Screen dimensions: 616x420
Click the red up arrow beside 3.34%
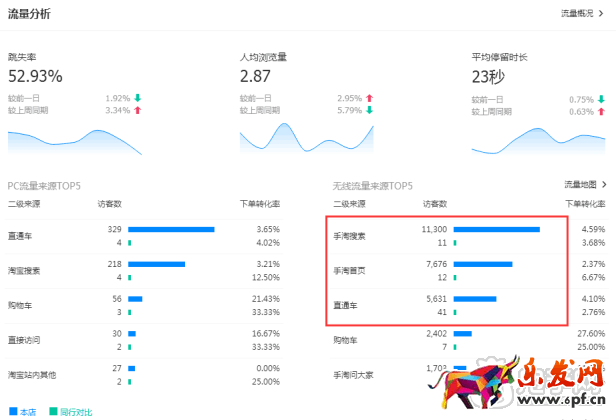point(138,110)
